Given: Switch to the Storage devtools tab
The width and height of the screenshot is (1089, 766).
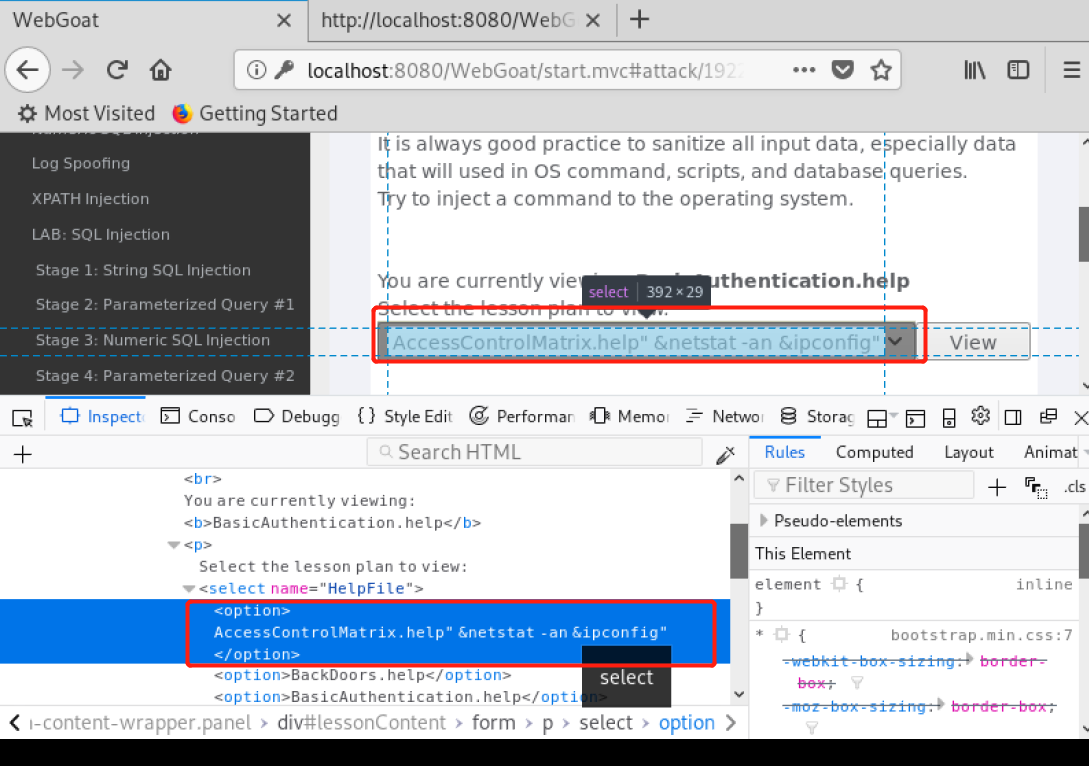Looking at the screenshot, I should tap(817, 417).
